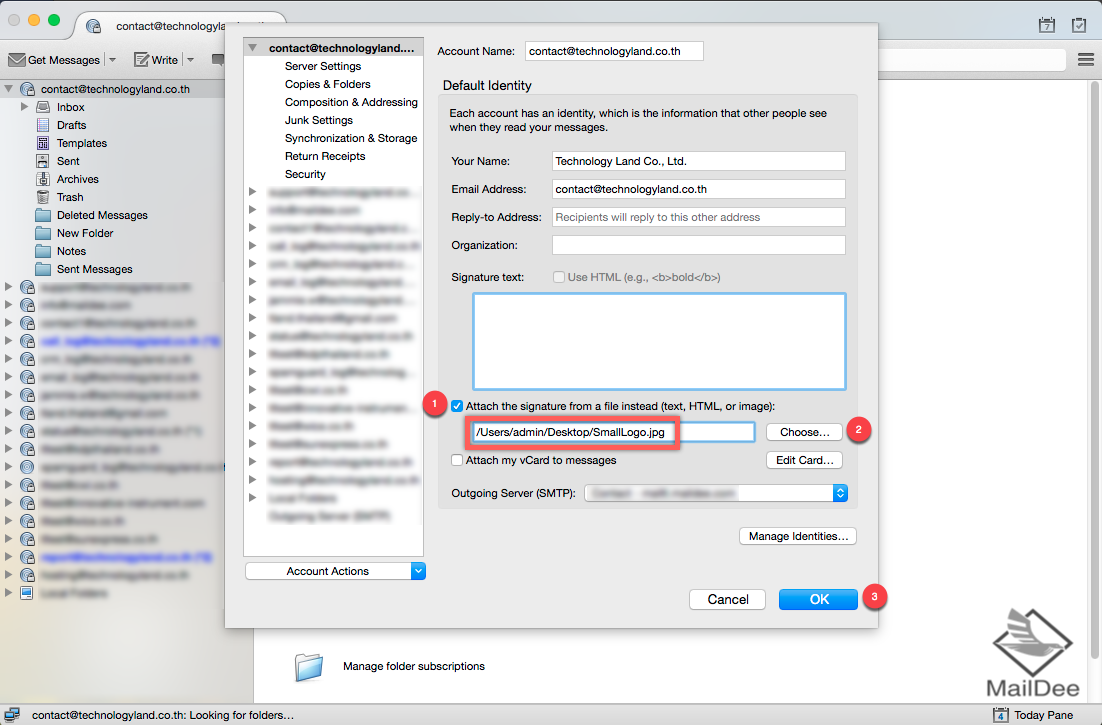Uncheck Attach the signature from a file instead
This screenshot has width=1102, height=725.
(x=457, y=405)
